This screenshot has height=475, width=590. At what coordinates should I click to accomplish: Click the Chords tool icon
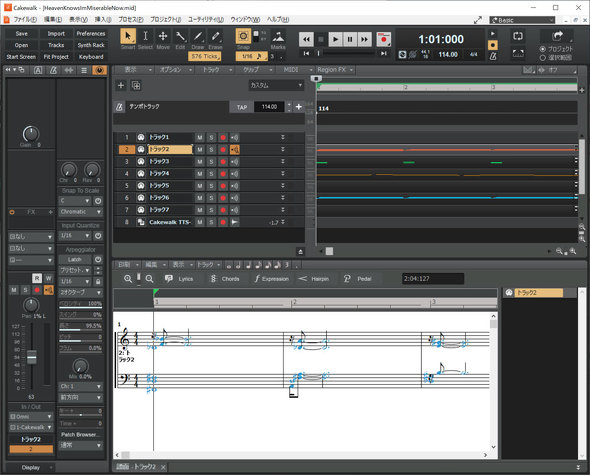(213, 279)
